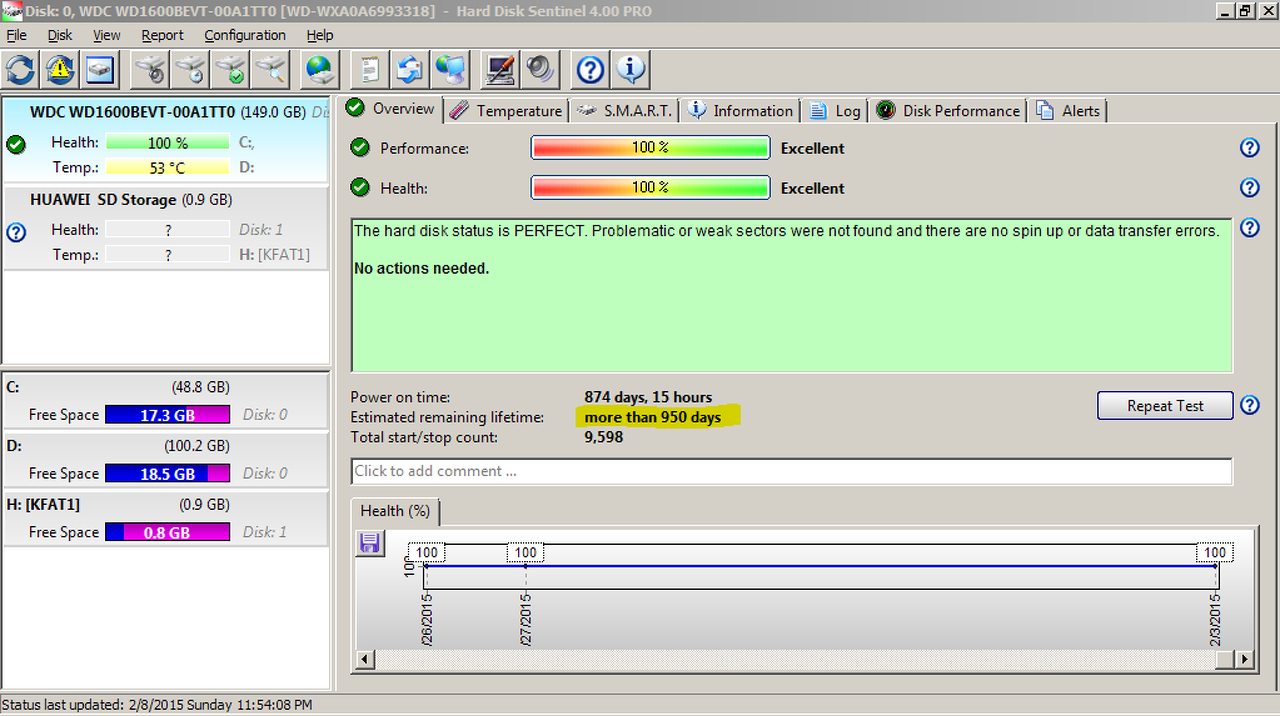Screen dimensions: 1280x716
Task: Open the disk window toolbar icon
Action: (x=100, y=69)
